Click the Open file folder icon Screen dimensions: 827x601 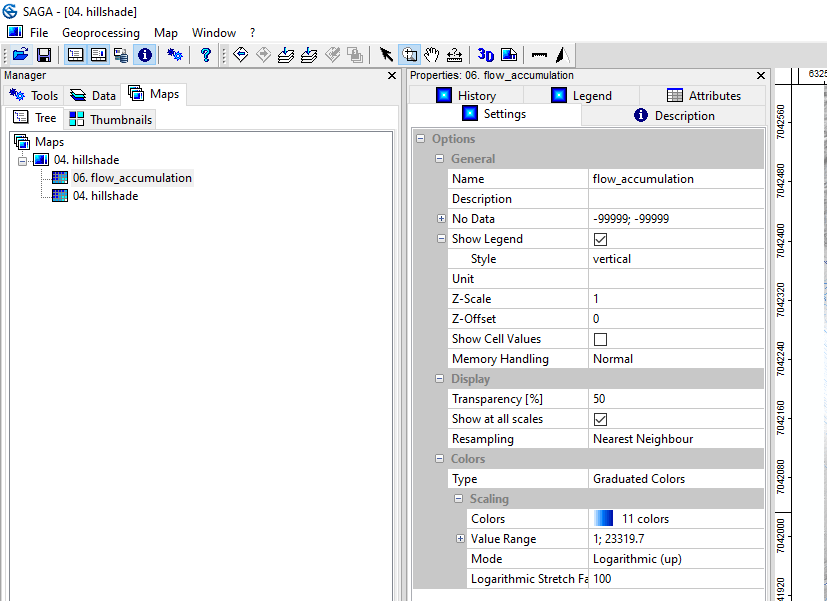(20, 55)
